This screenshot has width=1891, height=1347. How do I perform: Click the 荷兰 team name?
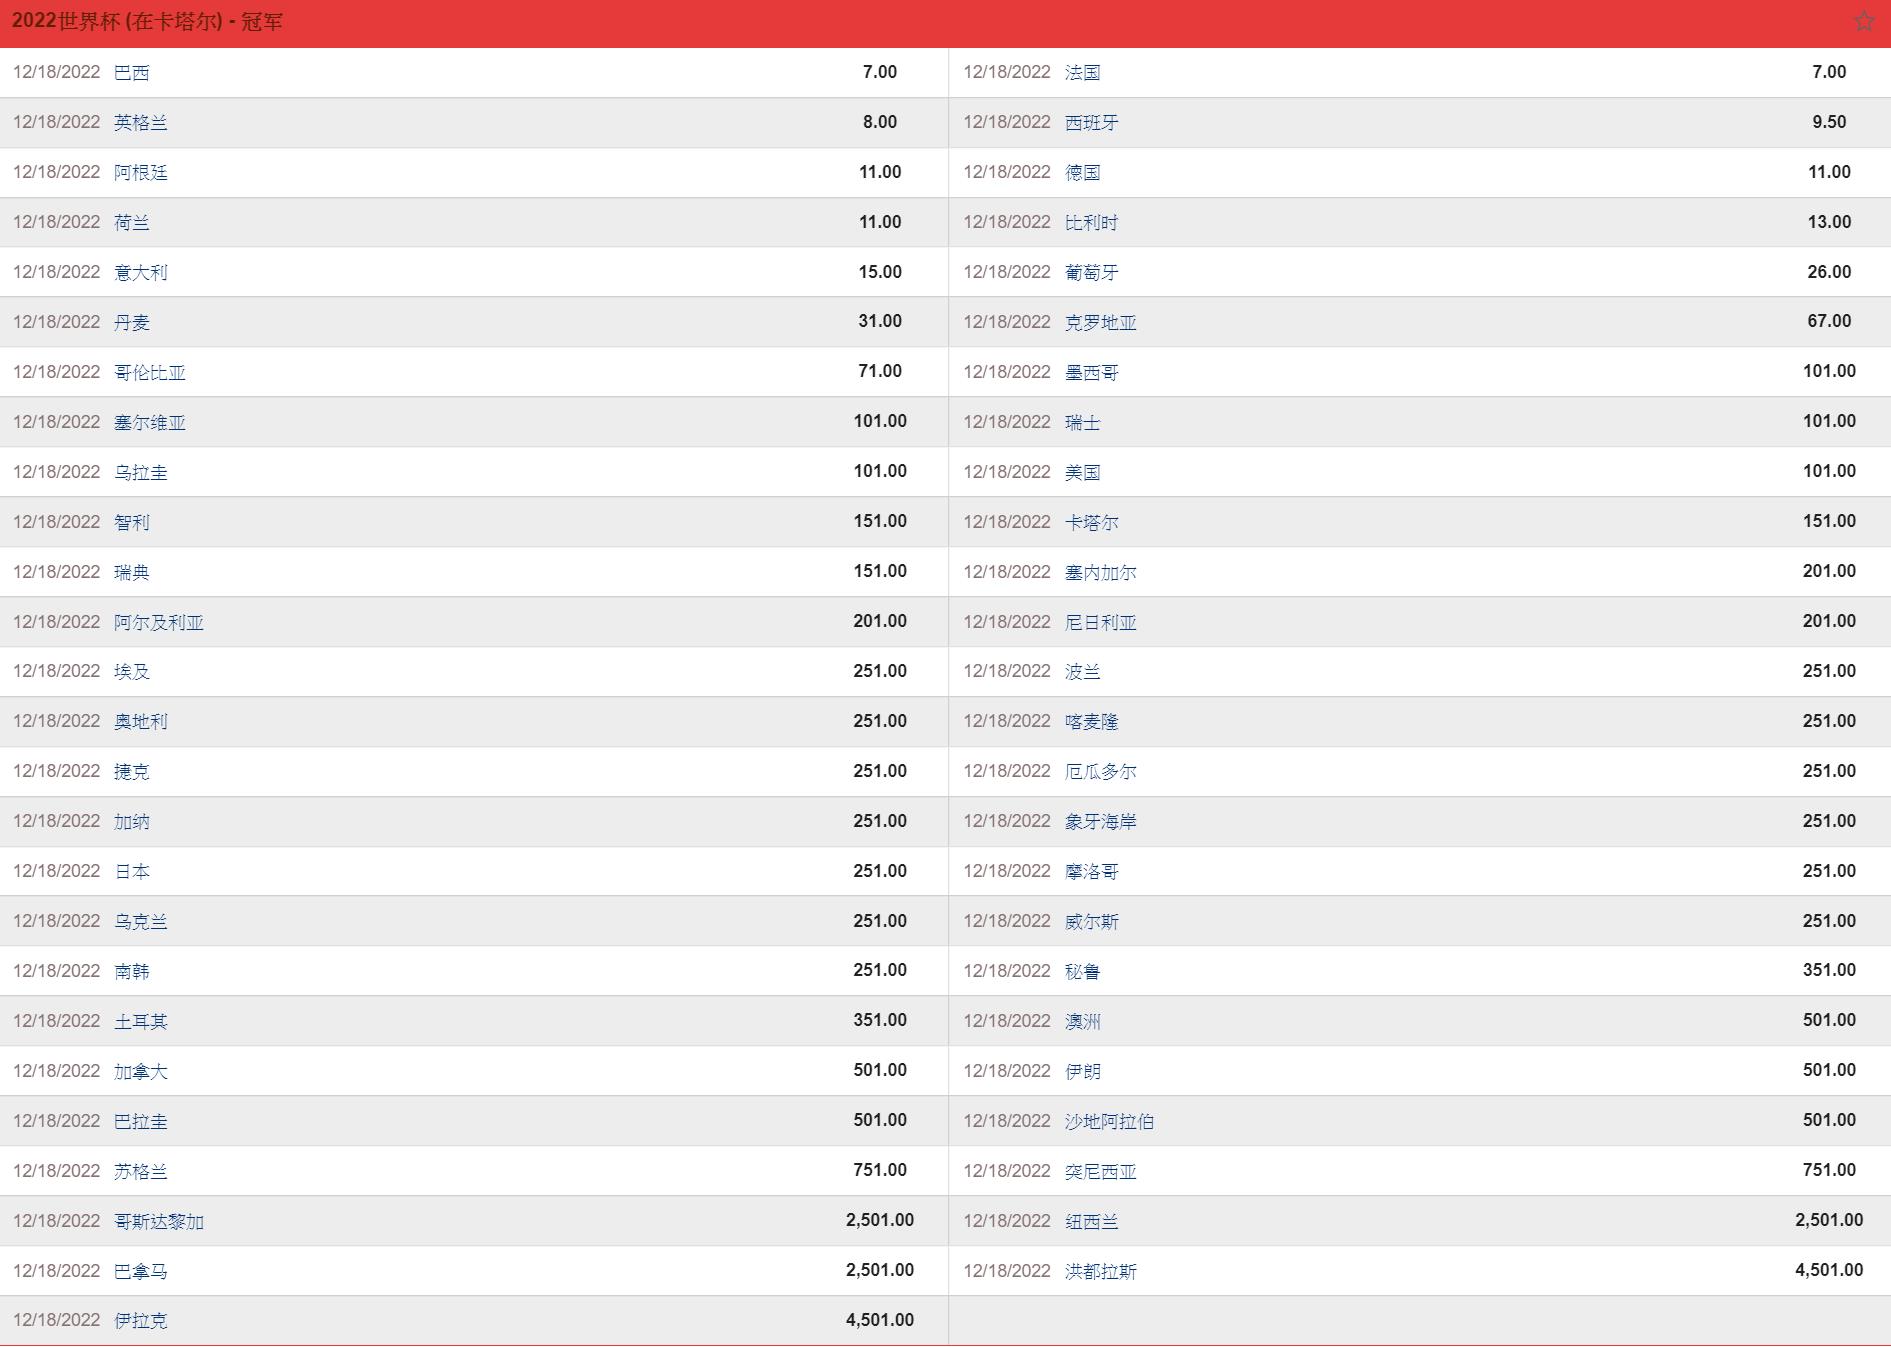coord(132,222)
